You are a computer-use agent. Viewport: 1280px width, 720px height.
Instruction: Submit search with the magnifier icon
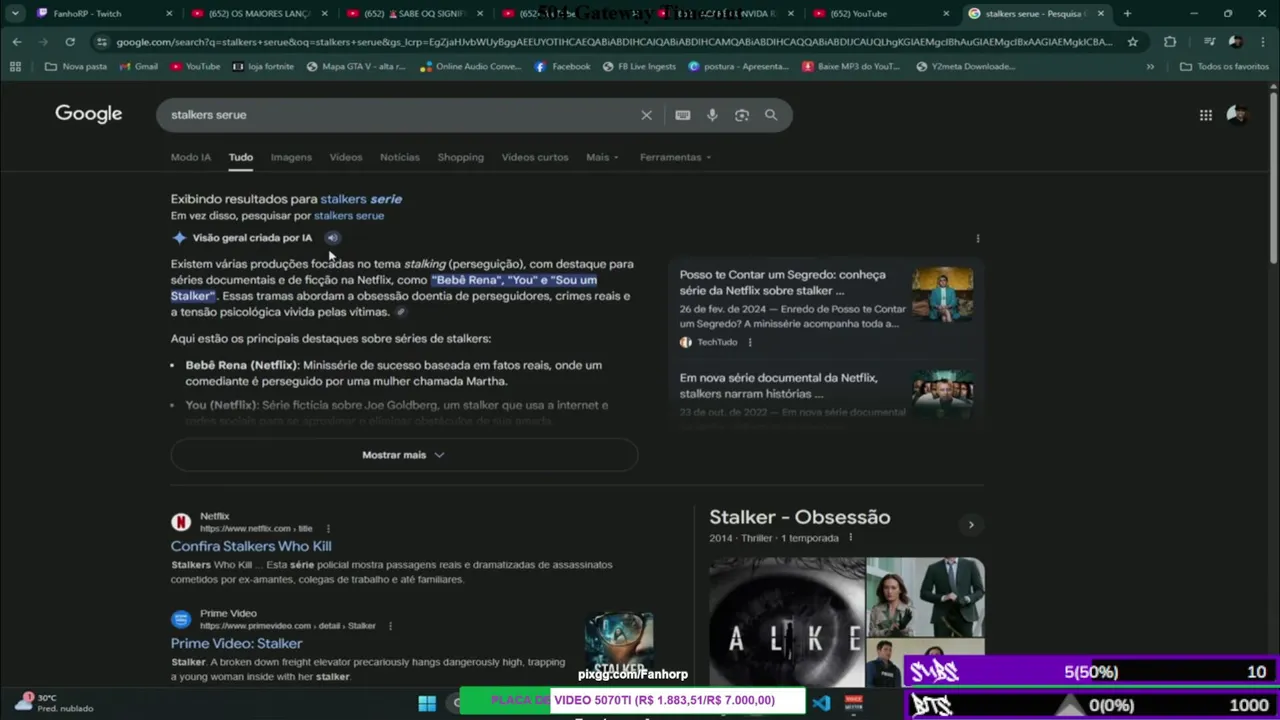click(771, 115)
